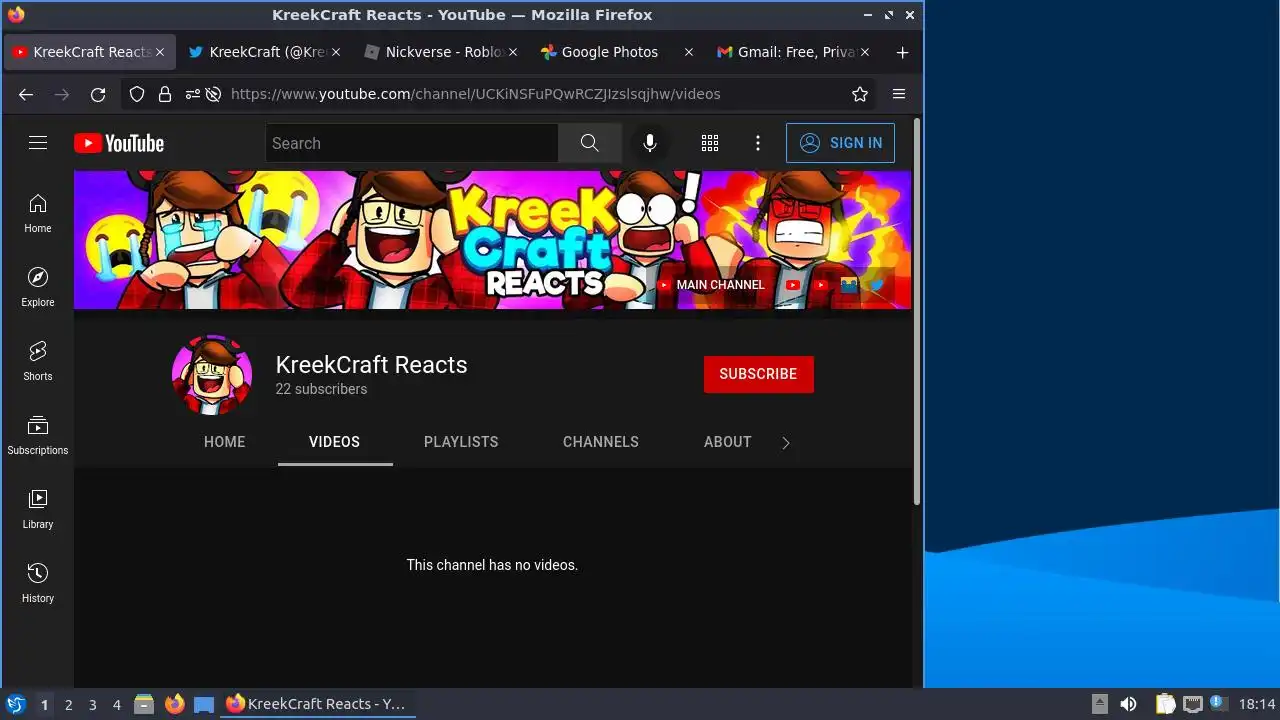This screenshot has width=1280, height=720.
Task: Bookmark this page with the star
Action: click(x=860, y=94)
